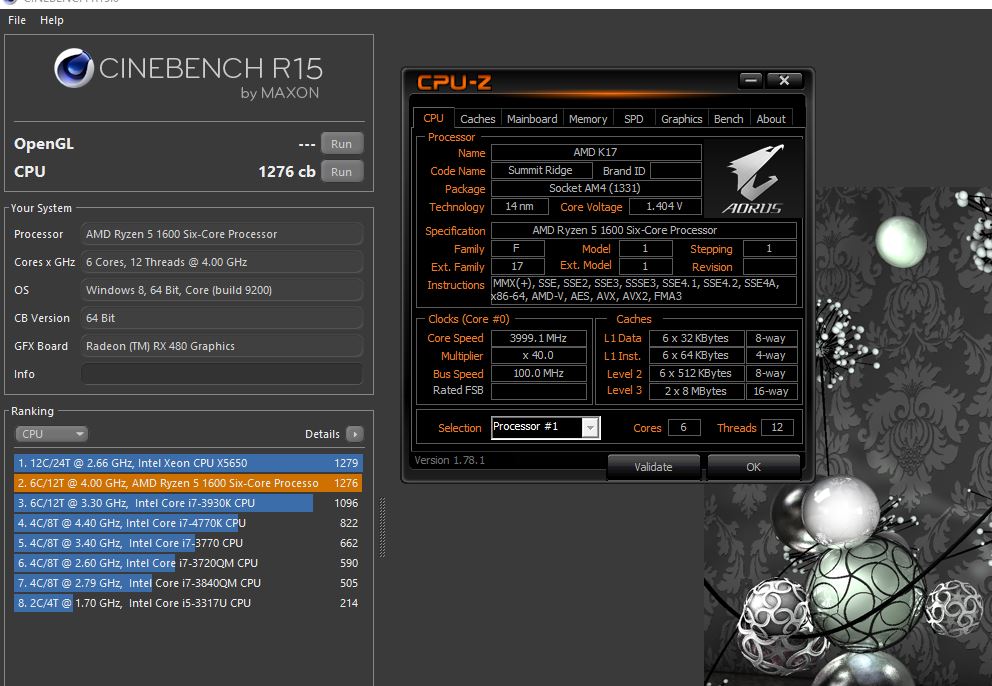This screenshot has height=686, width=992.
Task: Click the Validate button
Action: click(653, 467)
